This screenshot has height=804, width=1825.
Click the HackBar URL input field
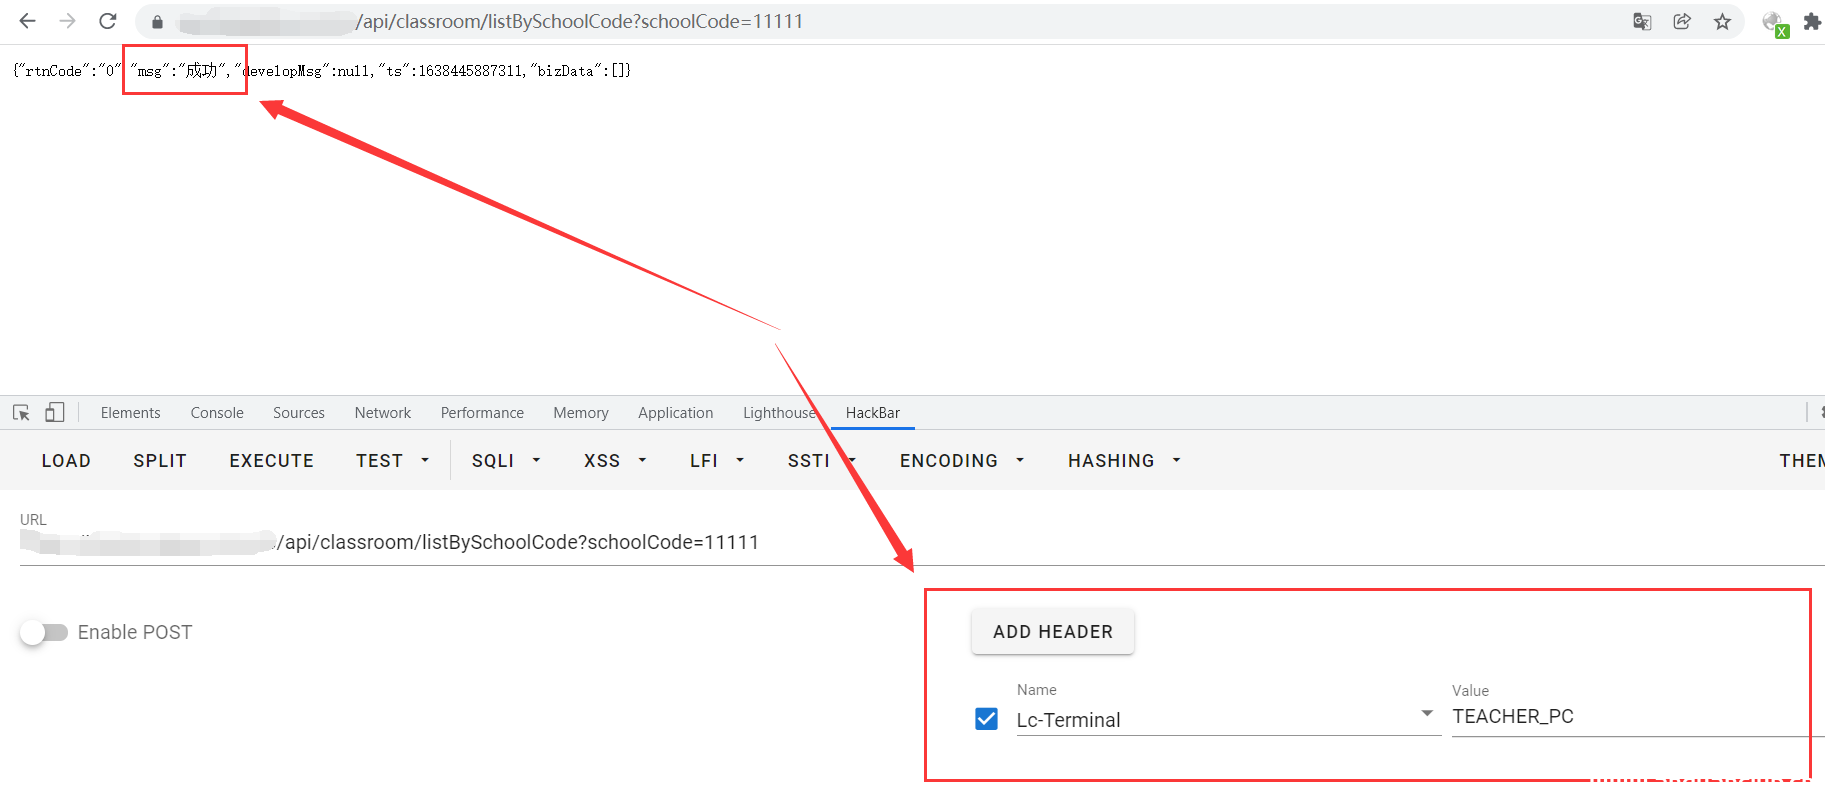(x=600, y=543)
